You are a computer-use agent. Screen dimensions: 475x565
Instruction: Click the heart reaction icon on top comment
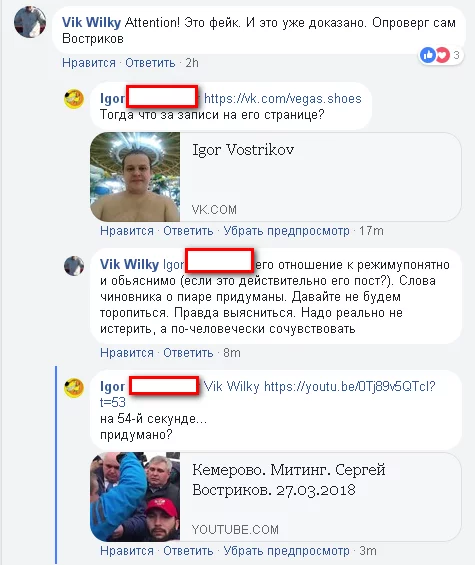[442, 55]
